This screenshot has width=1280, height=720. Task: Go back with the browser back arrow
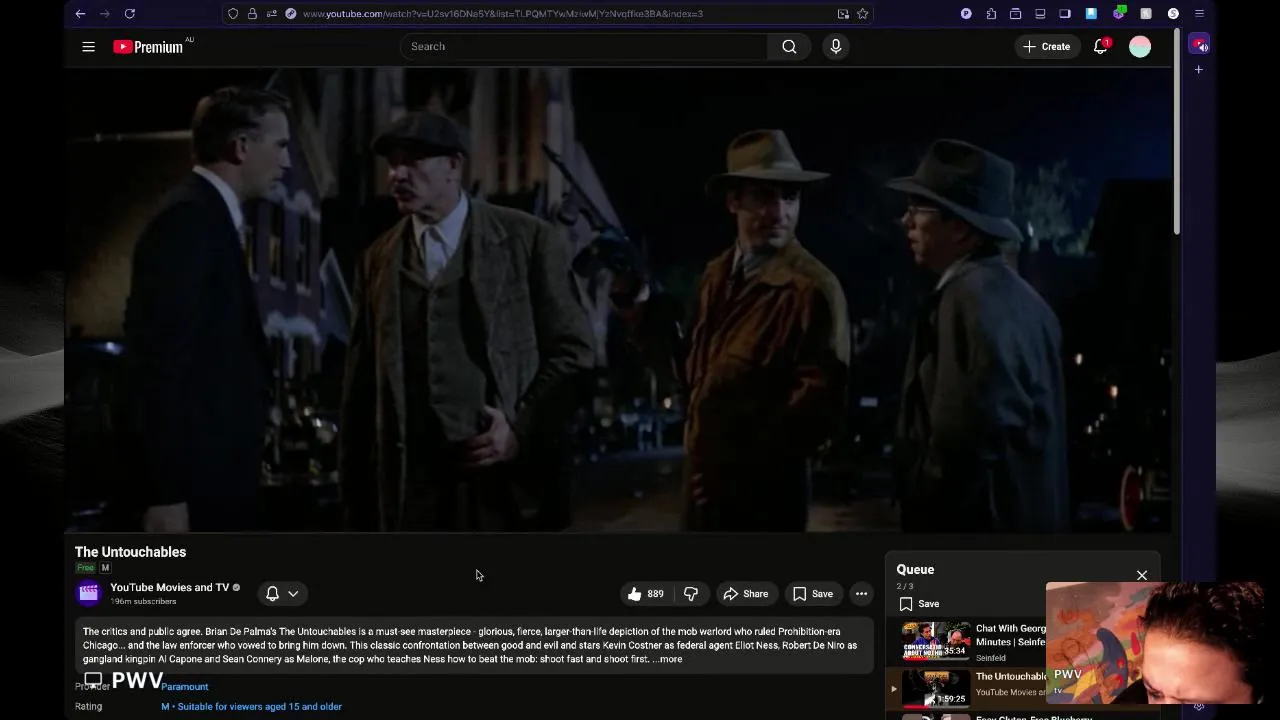(80, 13)
